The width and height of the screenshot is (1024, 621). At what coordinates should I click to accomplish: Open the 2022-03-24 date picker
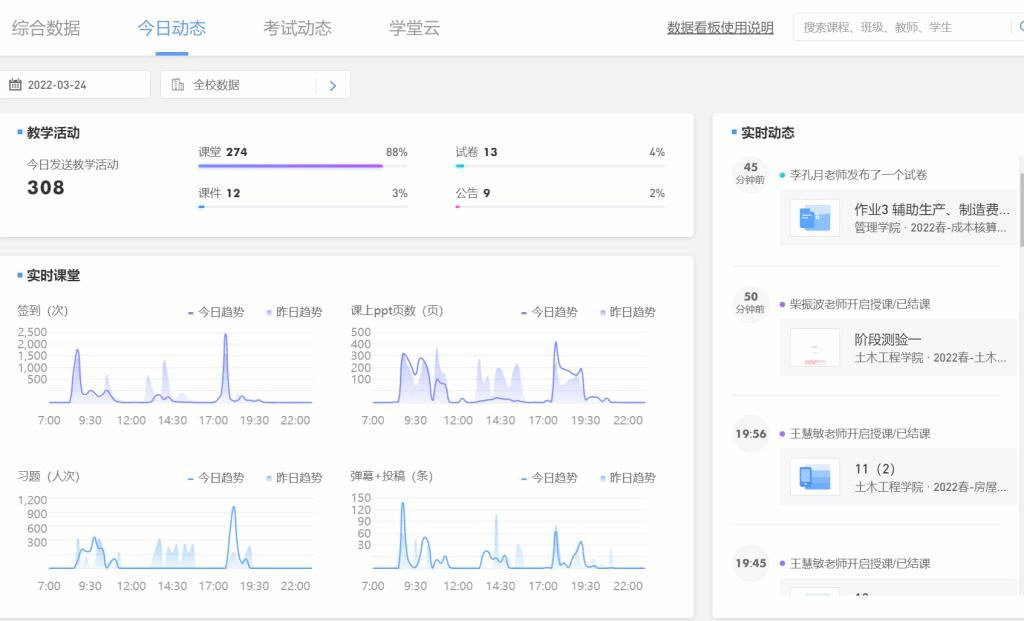coord(75,85)
